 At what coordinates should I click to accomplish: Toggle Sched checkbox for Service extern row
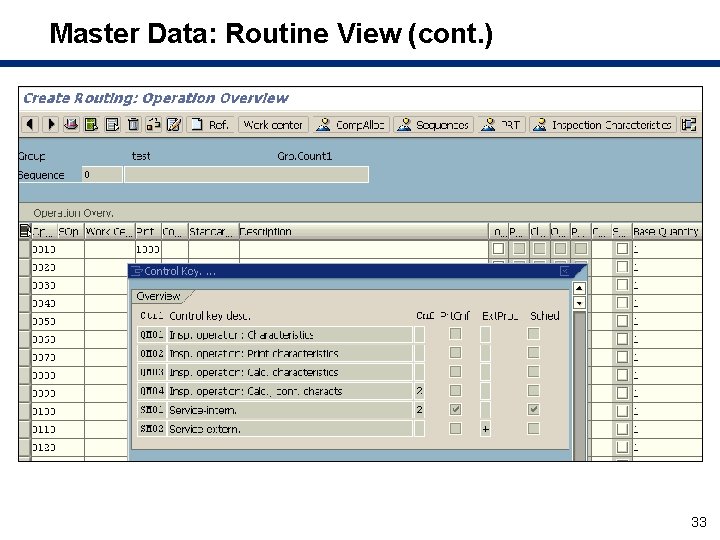click(x=533, y=428)
